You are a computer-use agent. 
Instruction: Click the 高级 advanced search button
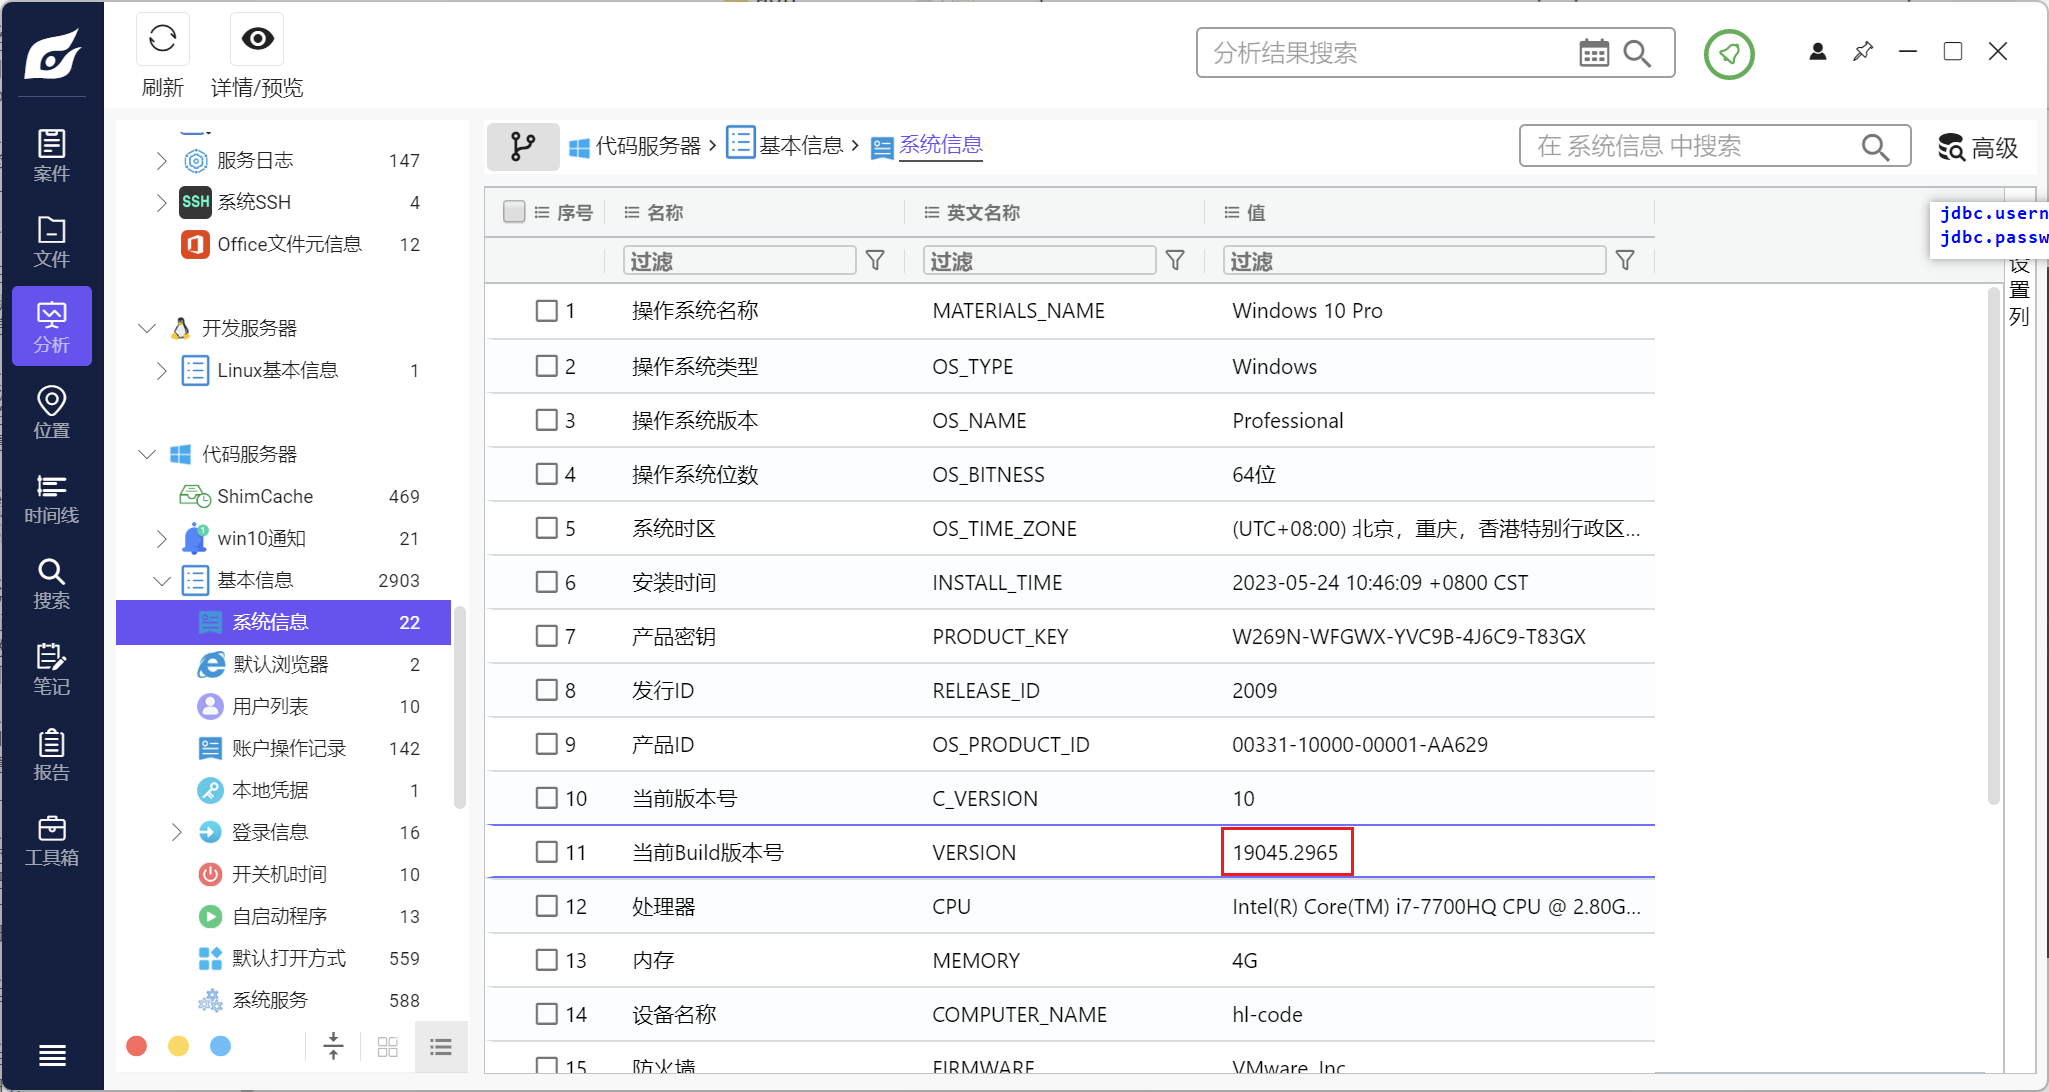tap(1978, 148)
